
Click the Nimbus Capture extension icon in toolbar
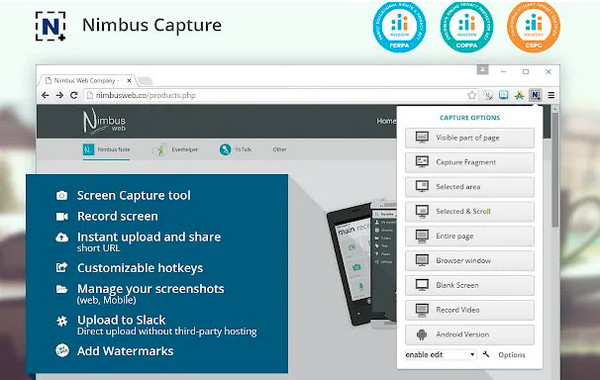click(535, 95)
